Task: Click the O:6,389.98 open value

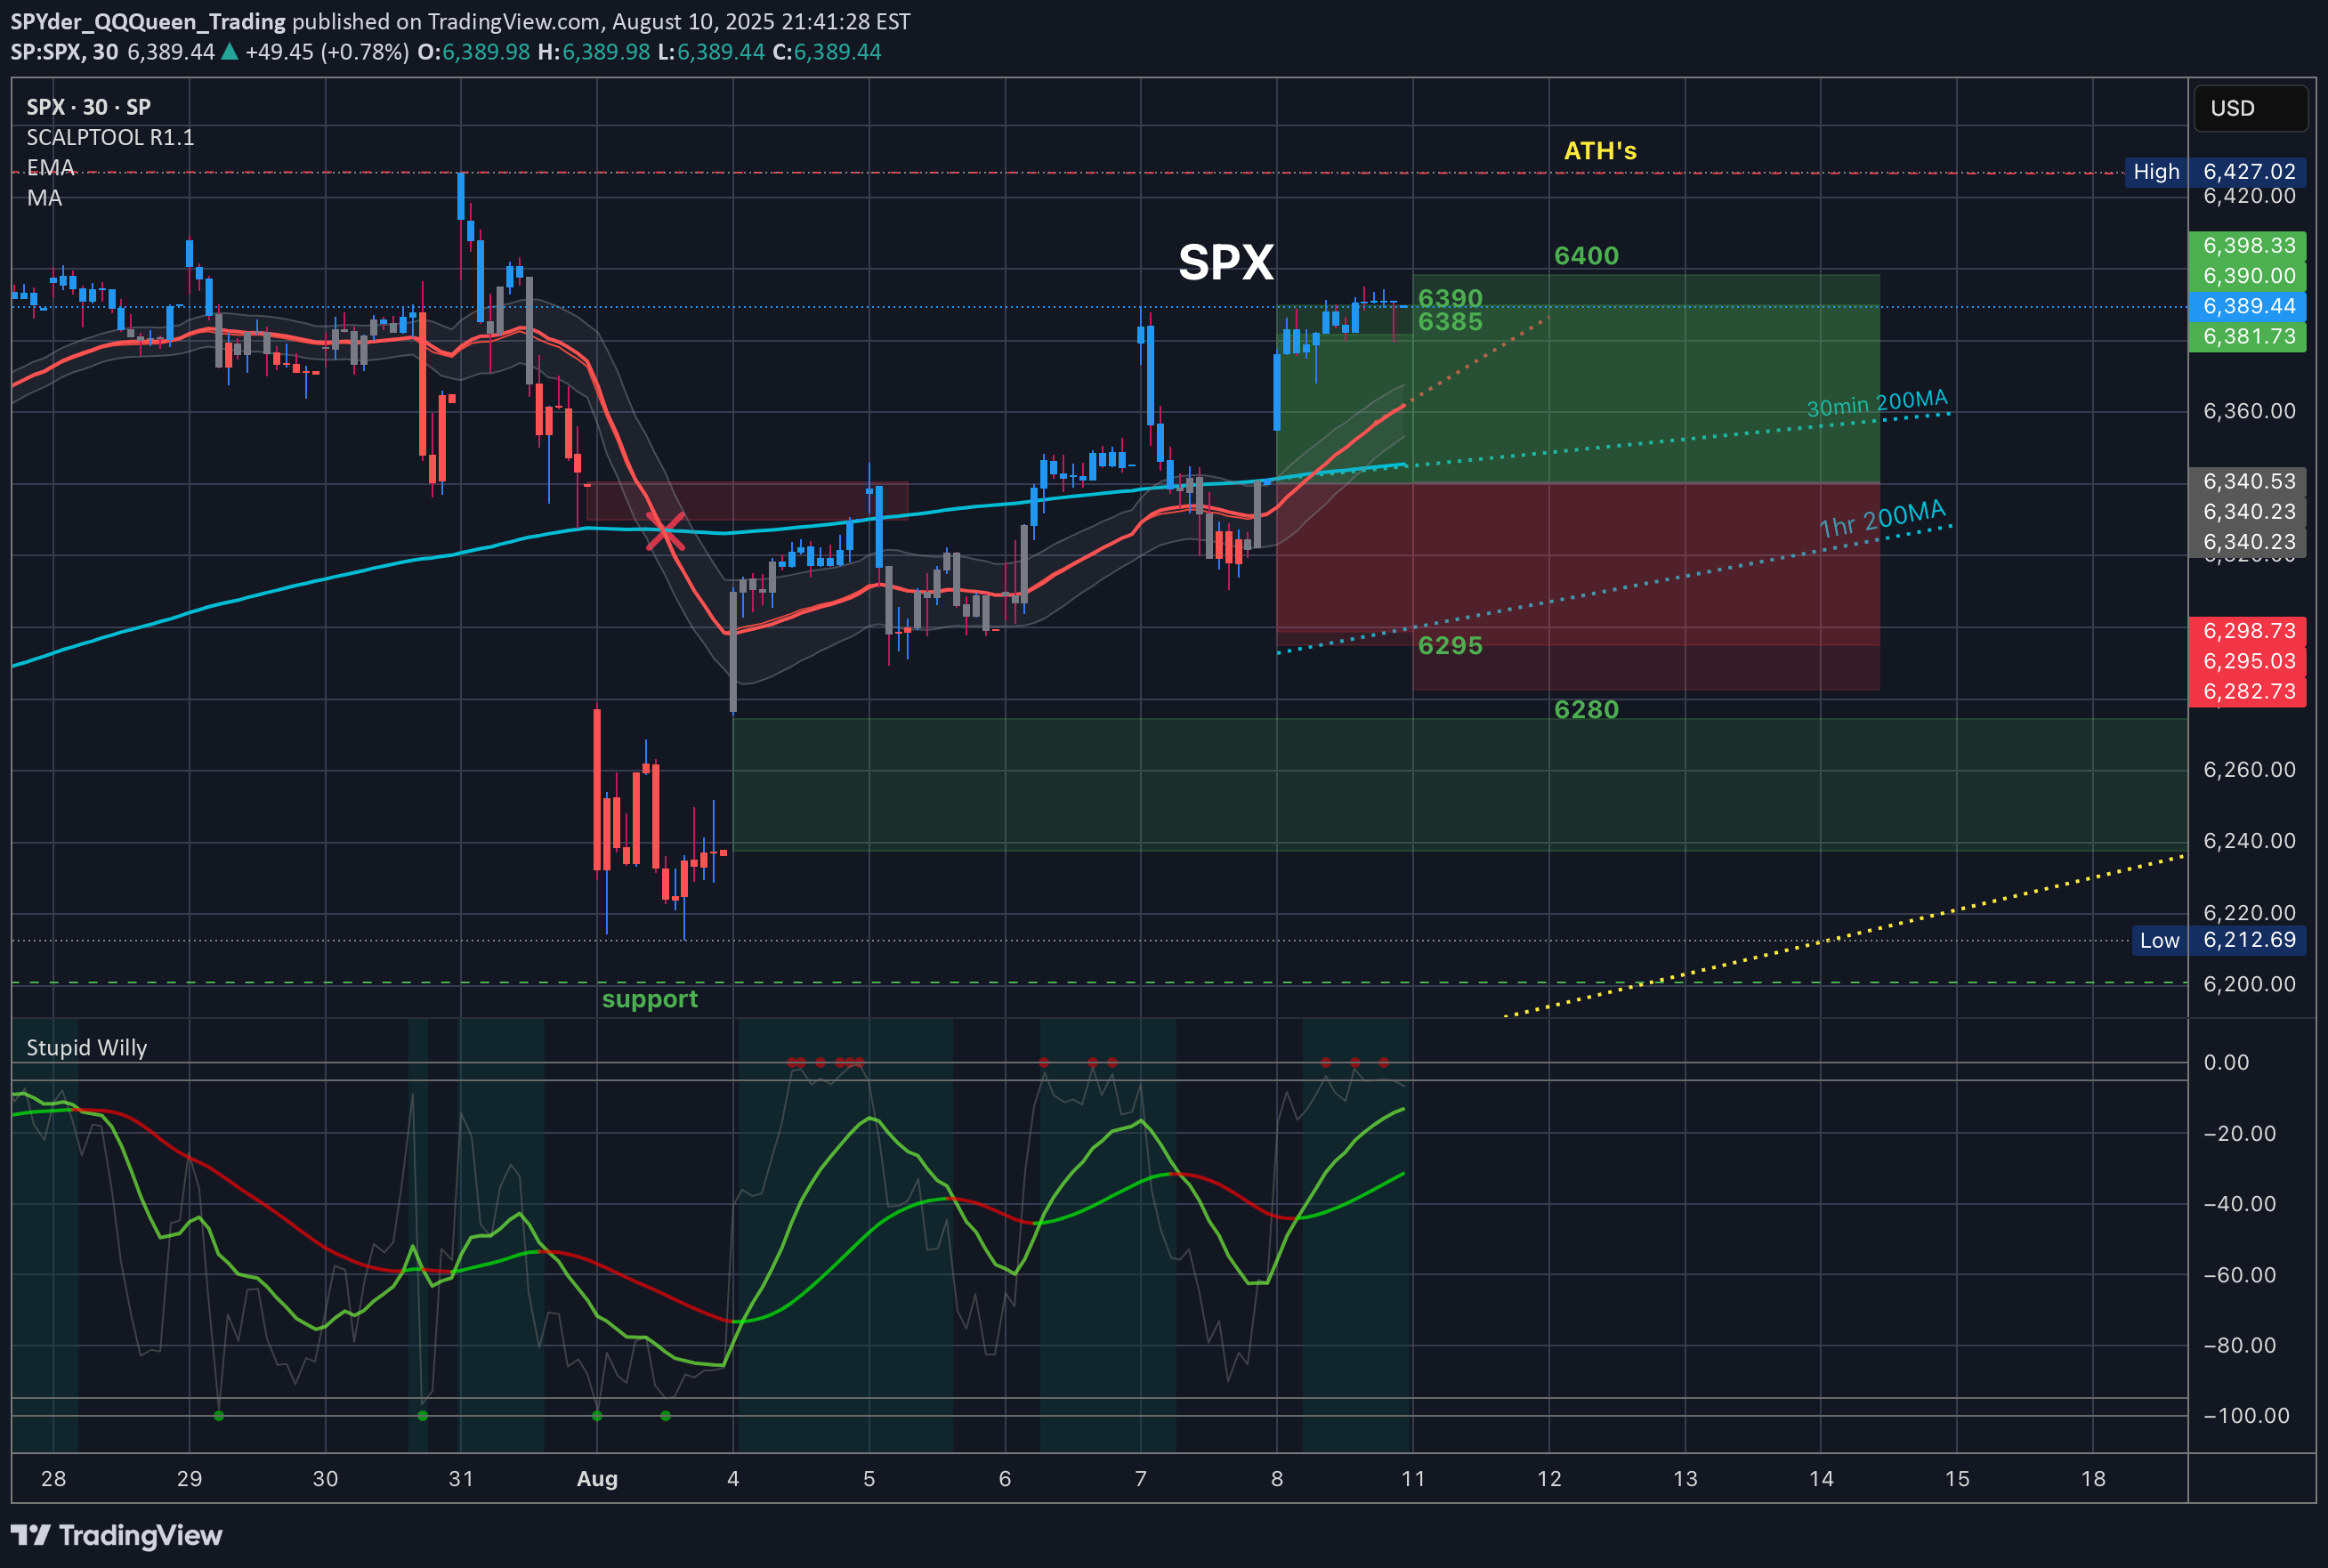Action: click(x=473, y=52)
